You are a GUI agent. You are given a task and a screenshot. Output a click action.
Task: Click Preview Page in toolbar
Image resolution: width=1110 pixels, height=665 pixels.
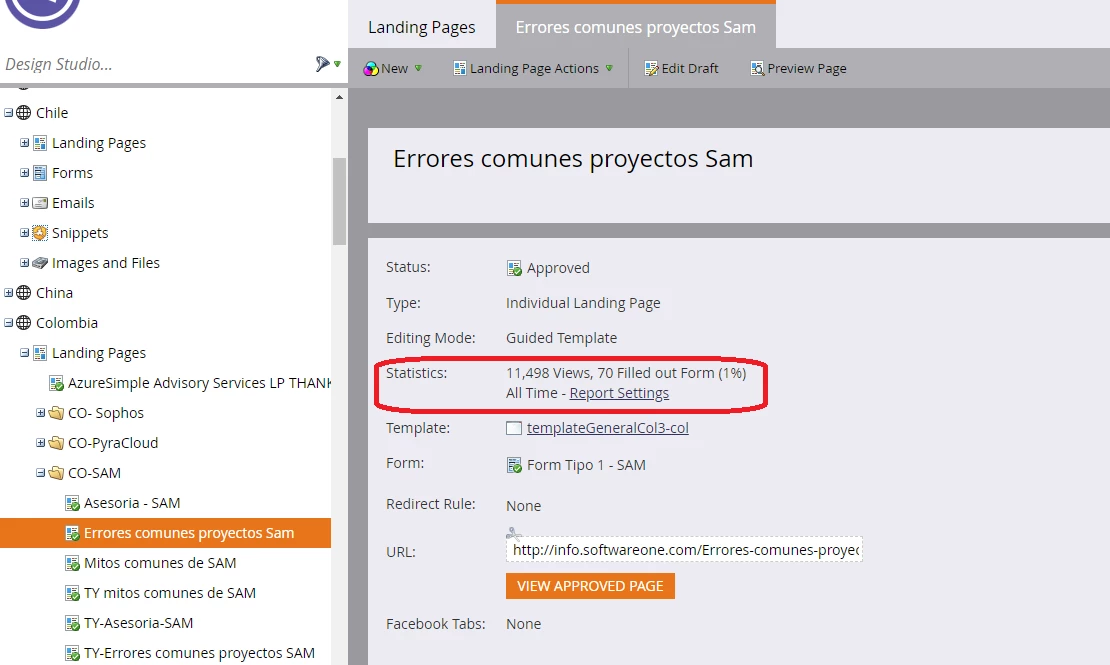coord(799,69)
